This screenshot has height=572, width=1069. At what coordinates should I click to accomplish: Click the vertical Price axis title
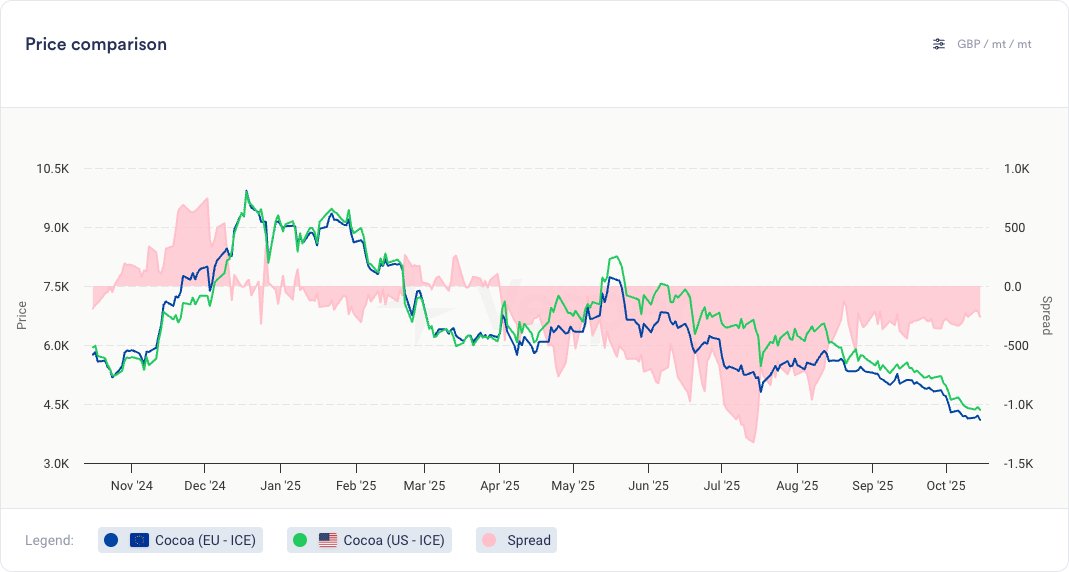22,316
